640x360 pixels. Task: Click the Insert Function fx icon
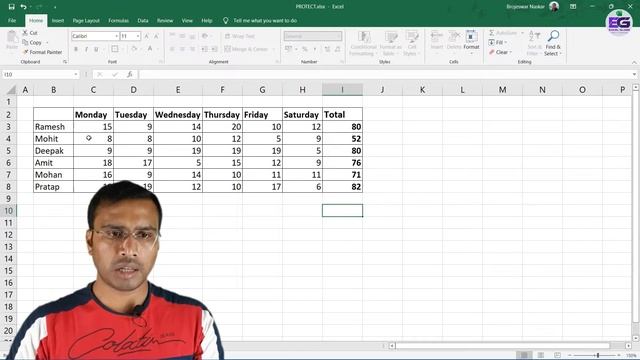[129, 74]
